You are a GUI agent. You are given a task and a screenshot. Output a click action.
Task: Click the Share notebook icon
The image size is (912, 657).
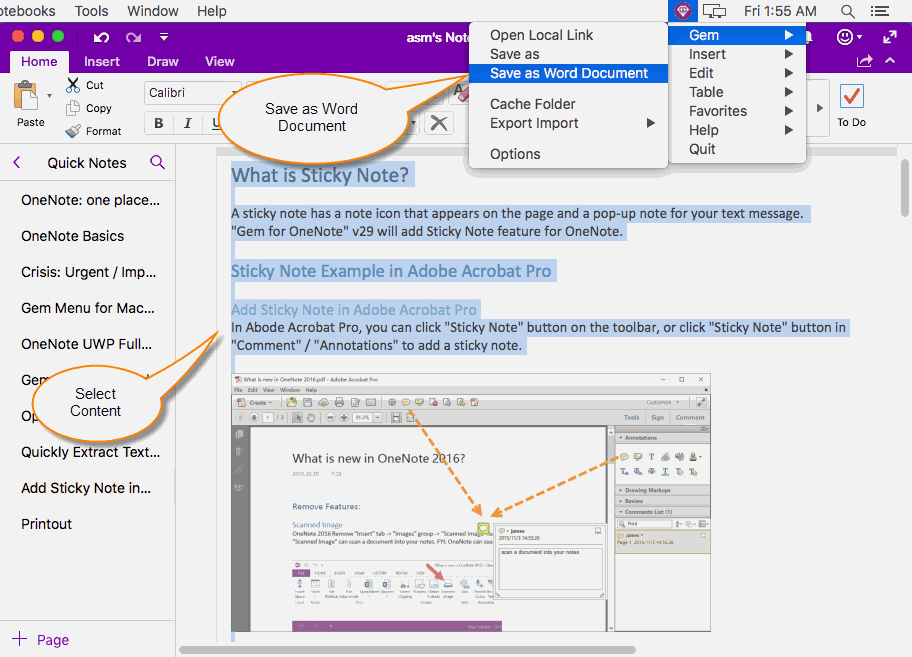click(864, 61)
